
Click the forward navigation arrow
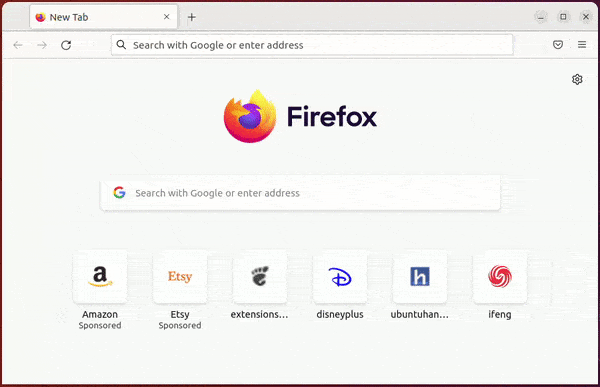tap(42, 45)
